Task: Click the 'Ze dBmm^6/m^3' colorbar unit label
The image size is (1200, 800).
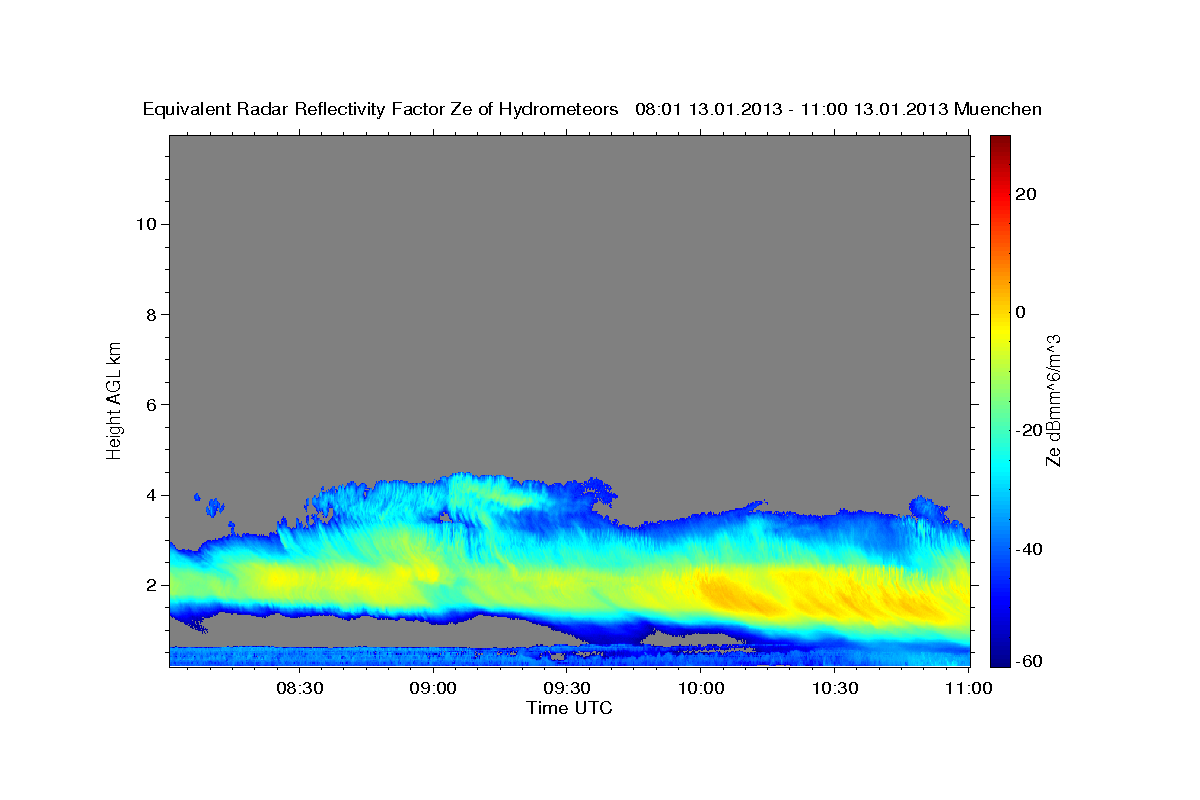Action: coord(1053,400)
